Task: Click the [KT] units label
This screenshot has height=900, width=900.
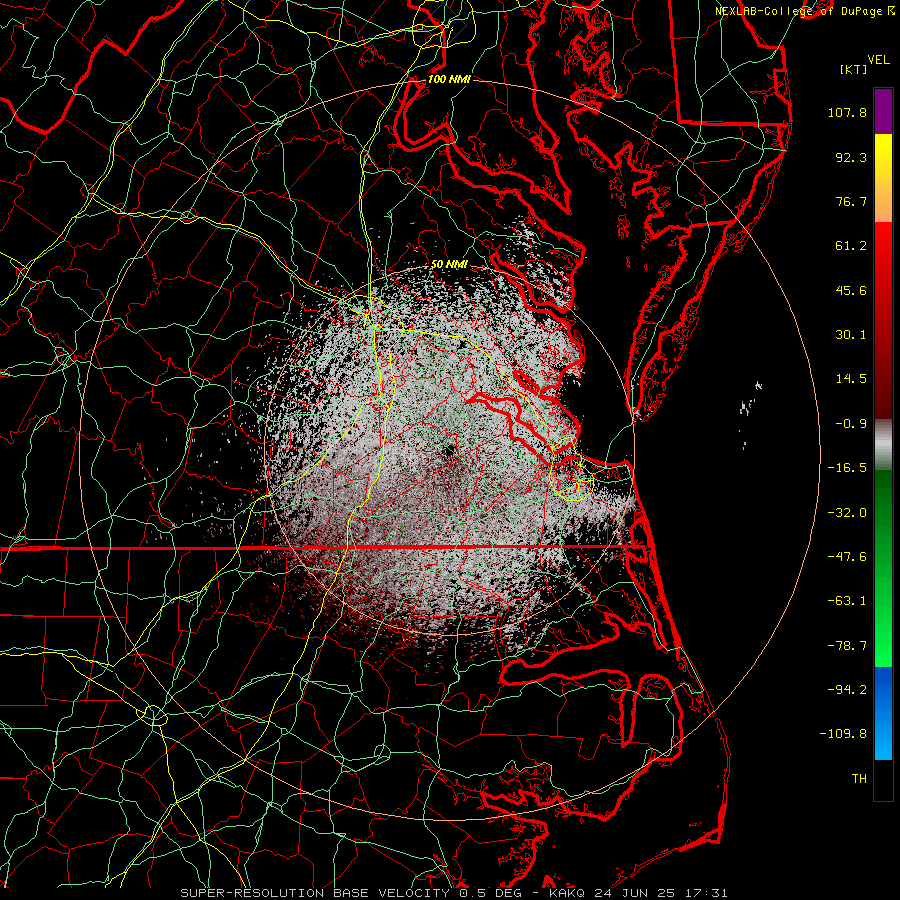Action: pyautogui.click(x=853, y=69)
